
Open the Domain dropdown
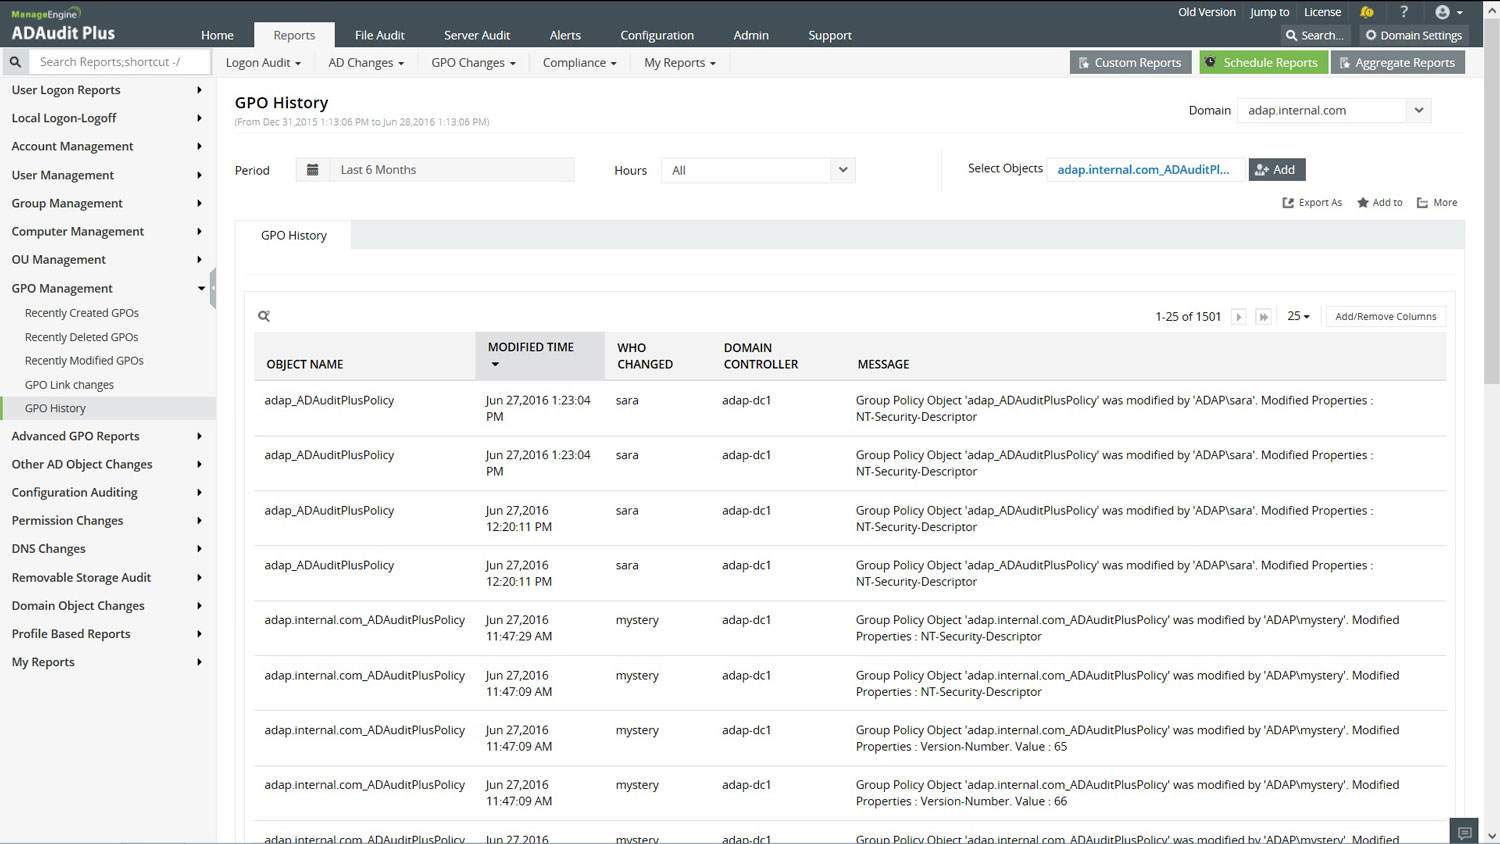(x=1418, y=110)
